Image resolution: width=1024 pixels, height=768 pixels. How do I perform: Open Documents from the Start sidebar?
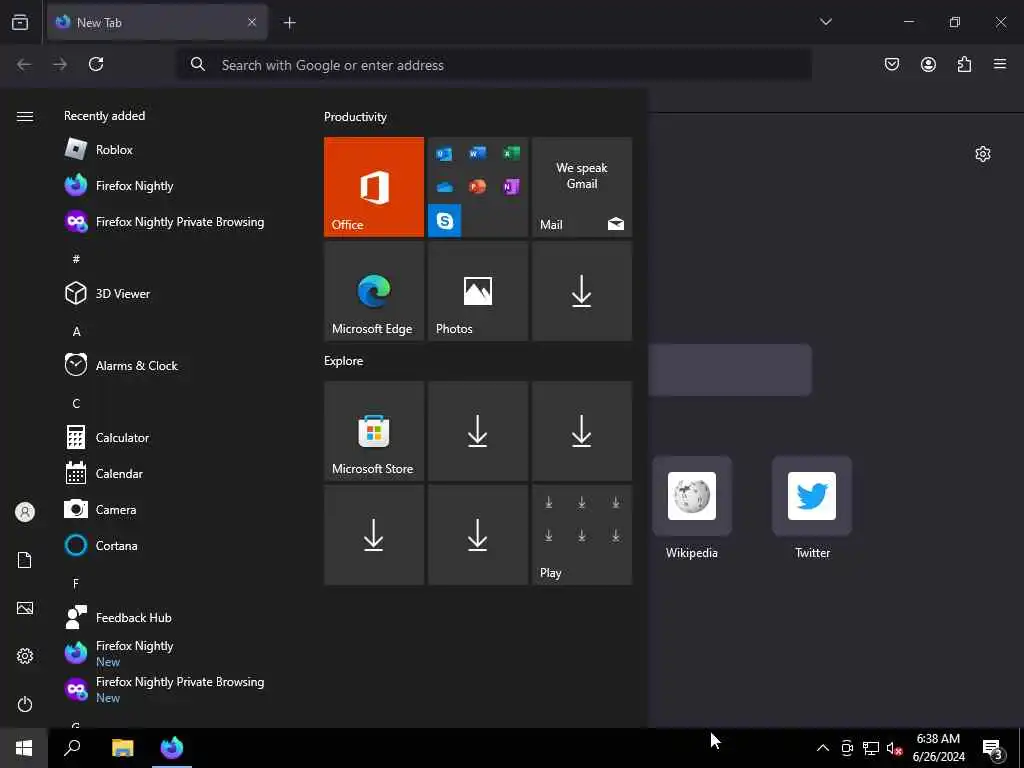pos(25,560)
